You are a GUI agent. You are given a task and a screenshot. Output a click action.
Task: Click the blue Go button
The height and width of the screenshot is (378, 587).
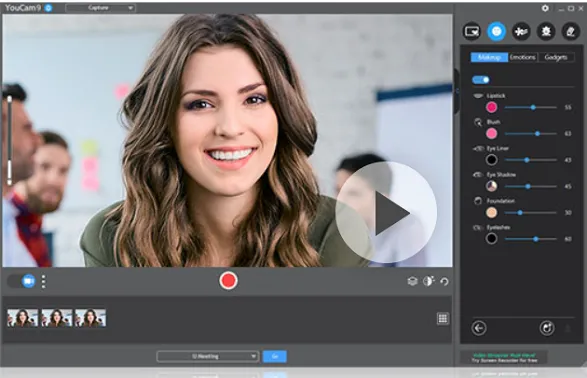point(275,356)
